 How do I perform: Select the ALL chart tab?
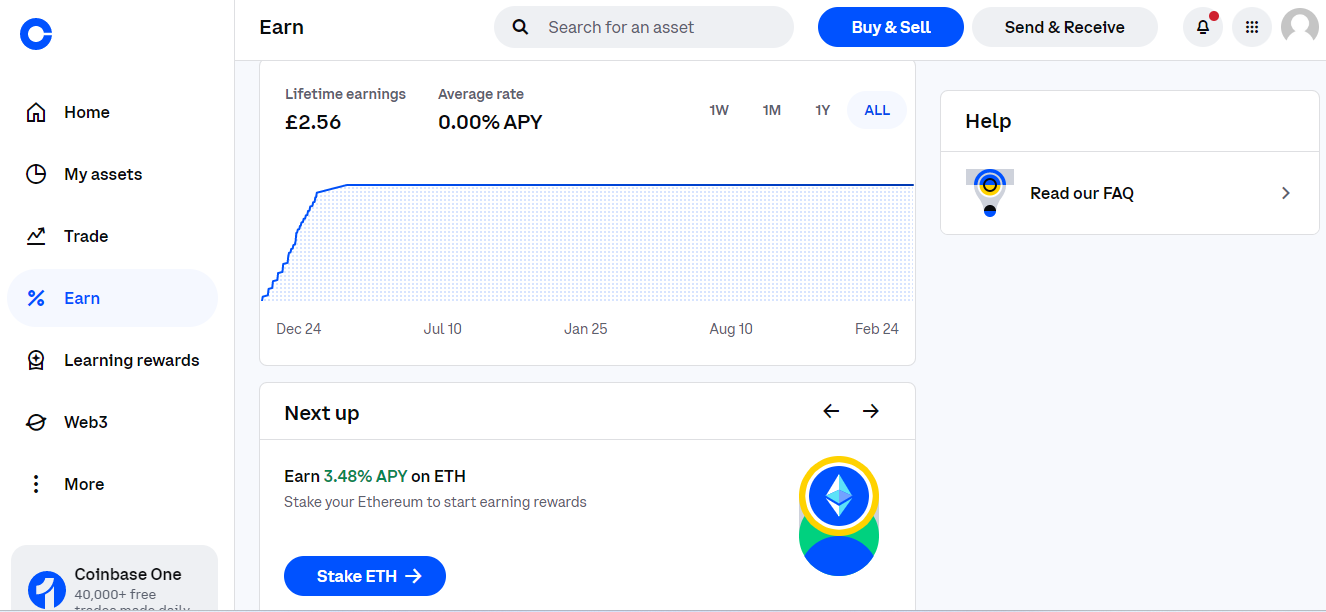point(877,110)
